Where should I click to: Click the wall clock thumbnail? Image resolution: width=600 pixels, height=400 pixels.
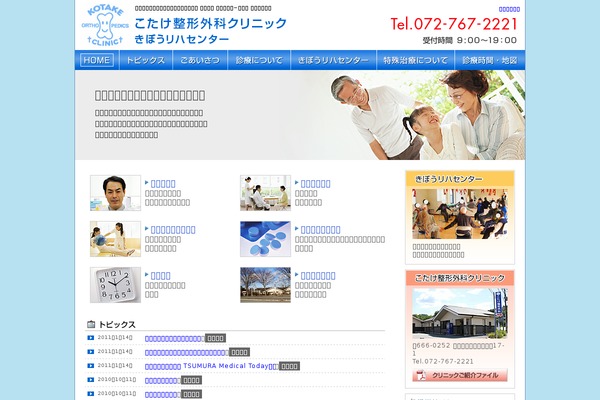click(116, 285)
